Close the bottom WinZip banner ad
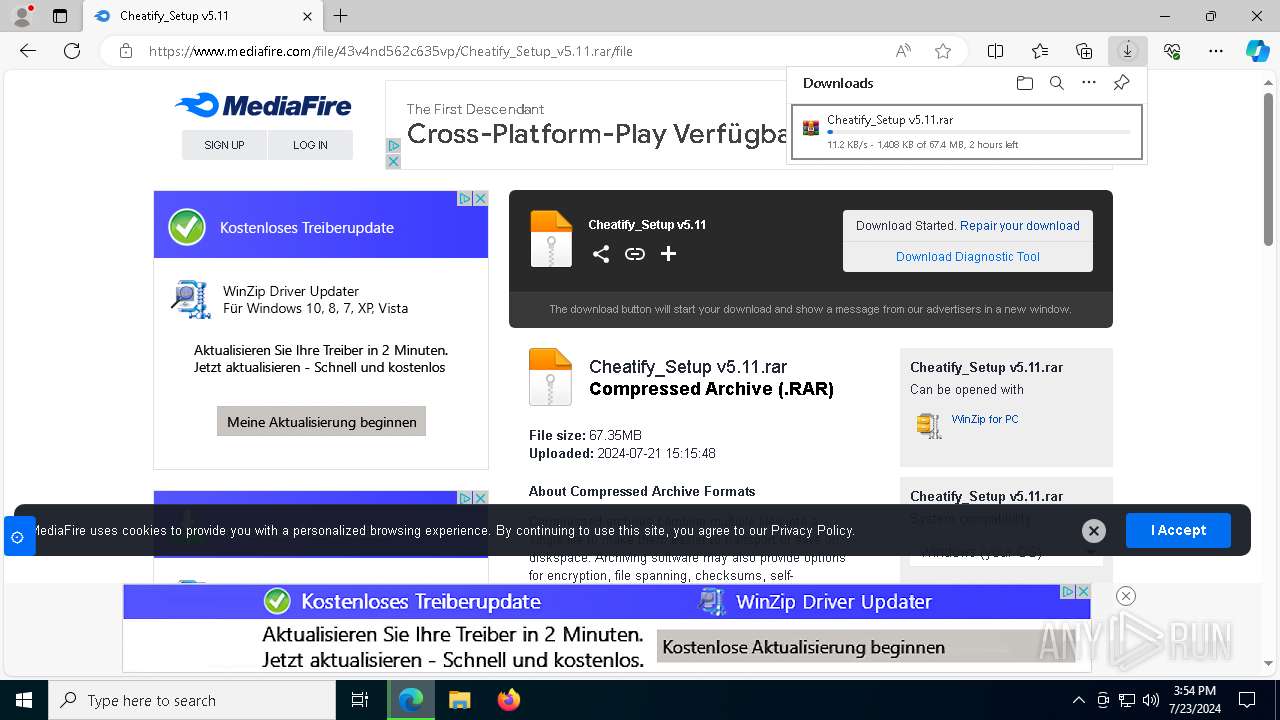 (x=1126, y=596)
